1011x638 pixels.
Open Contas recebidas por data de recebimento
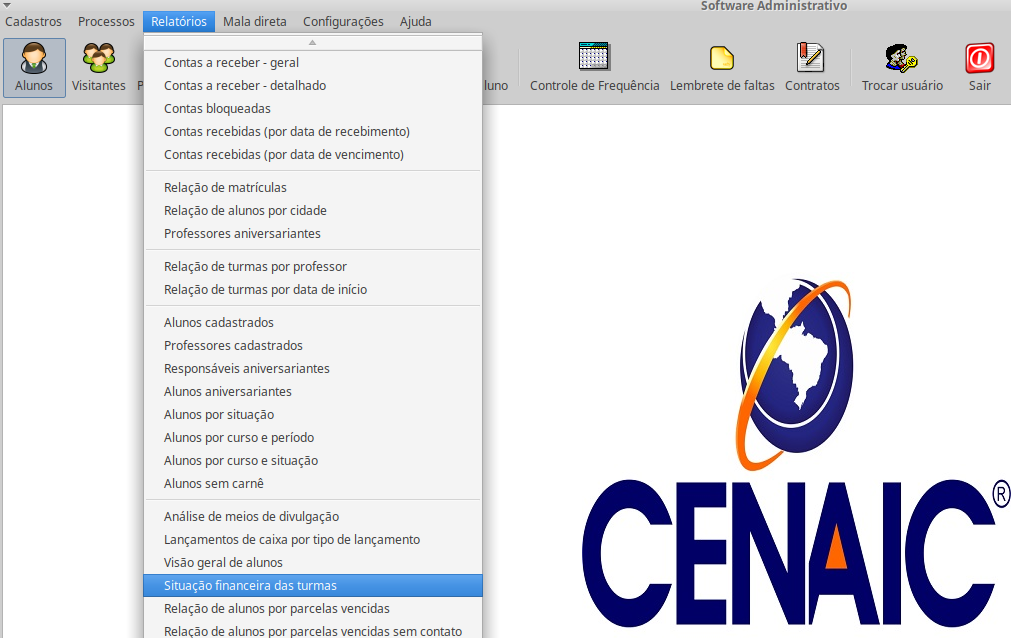click(x=313, y=132)
